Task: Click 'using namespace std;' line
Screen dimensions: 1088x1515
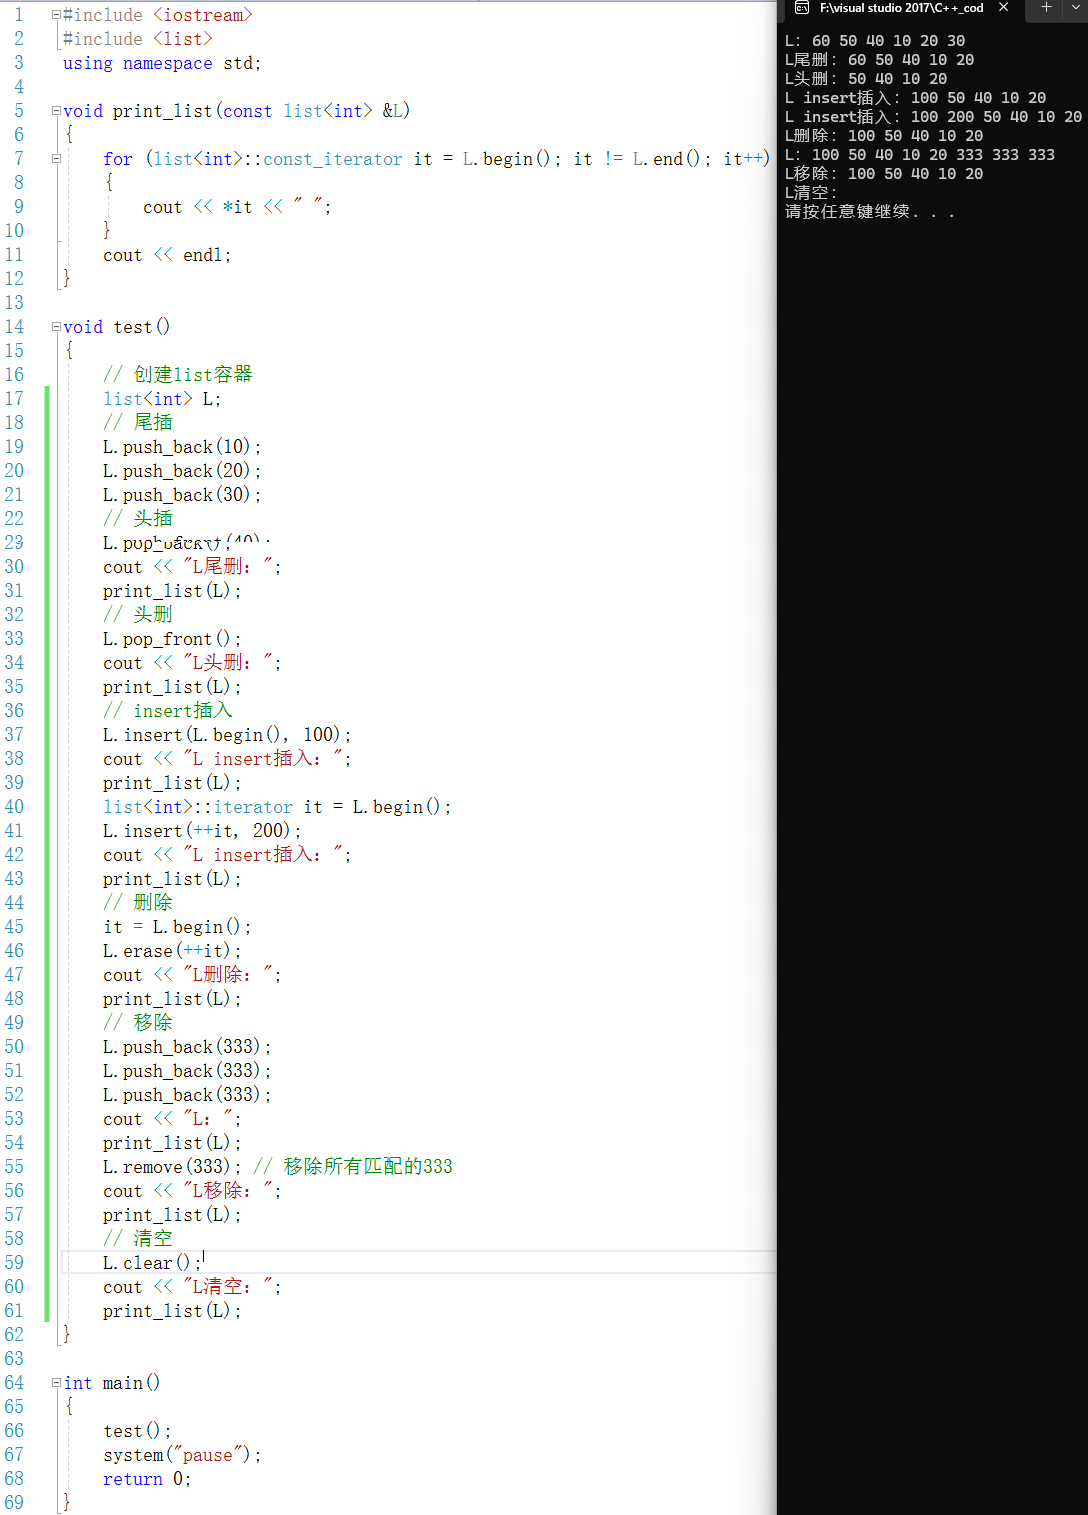Action: pos(162,63)
